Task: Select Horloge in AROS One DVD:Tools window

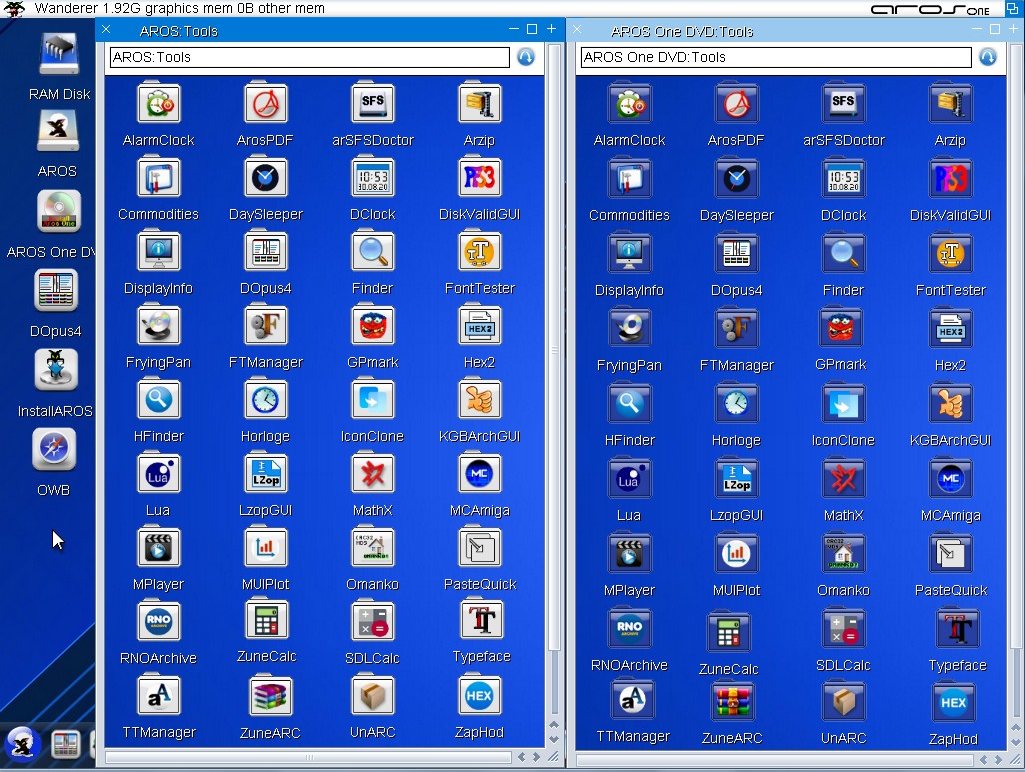Action: coord(736,403)
